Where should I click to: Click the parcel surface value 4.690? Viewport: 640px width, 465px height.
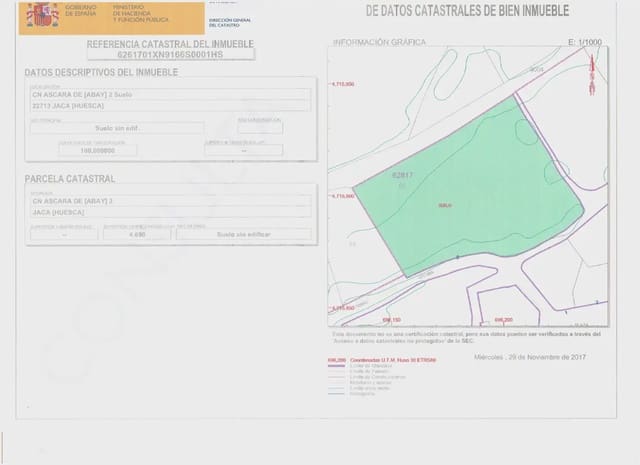(137, 234)
